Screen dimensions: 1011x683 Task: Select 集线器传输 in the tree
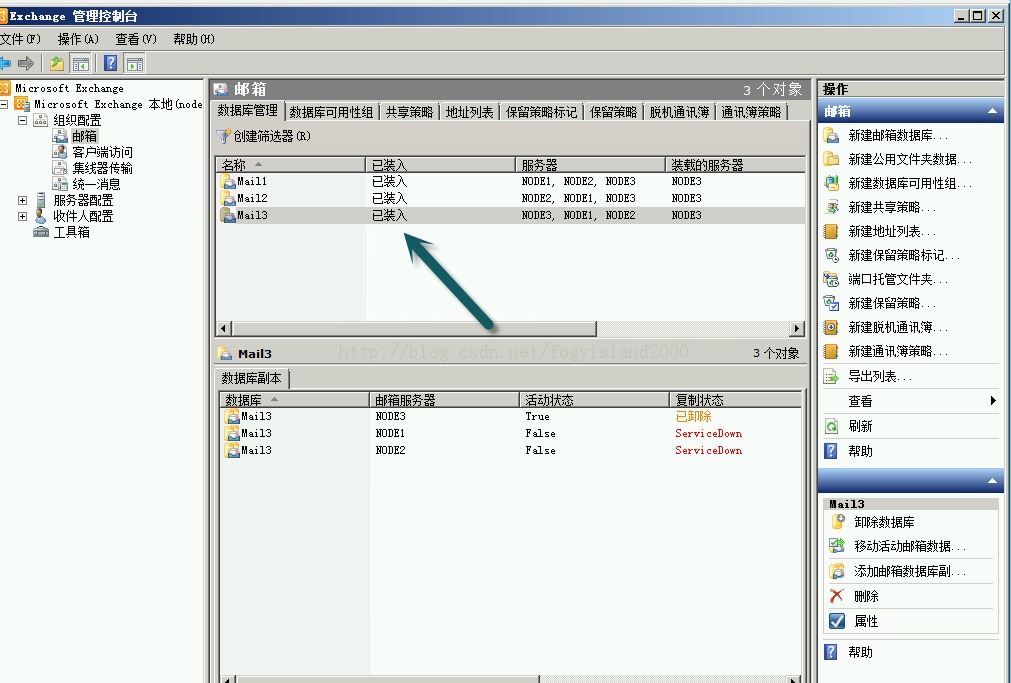[x=102, y=168]
